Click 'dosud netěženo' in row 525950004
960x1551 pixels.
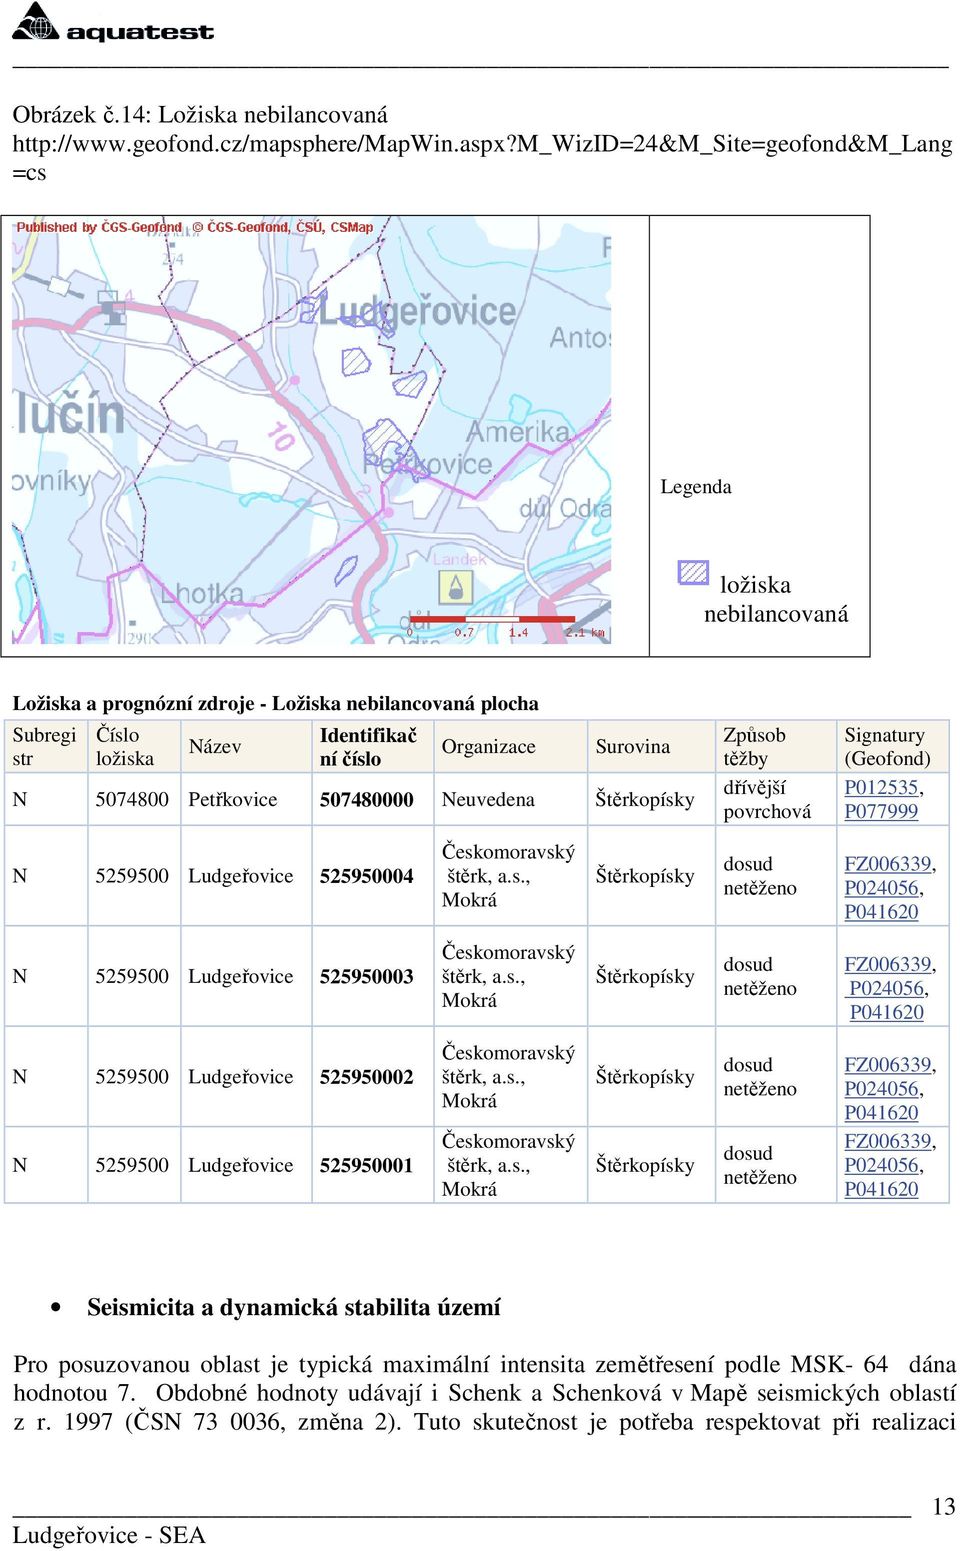point(760,876)
